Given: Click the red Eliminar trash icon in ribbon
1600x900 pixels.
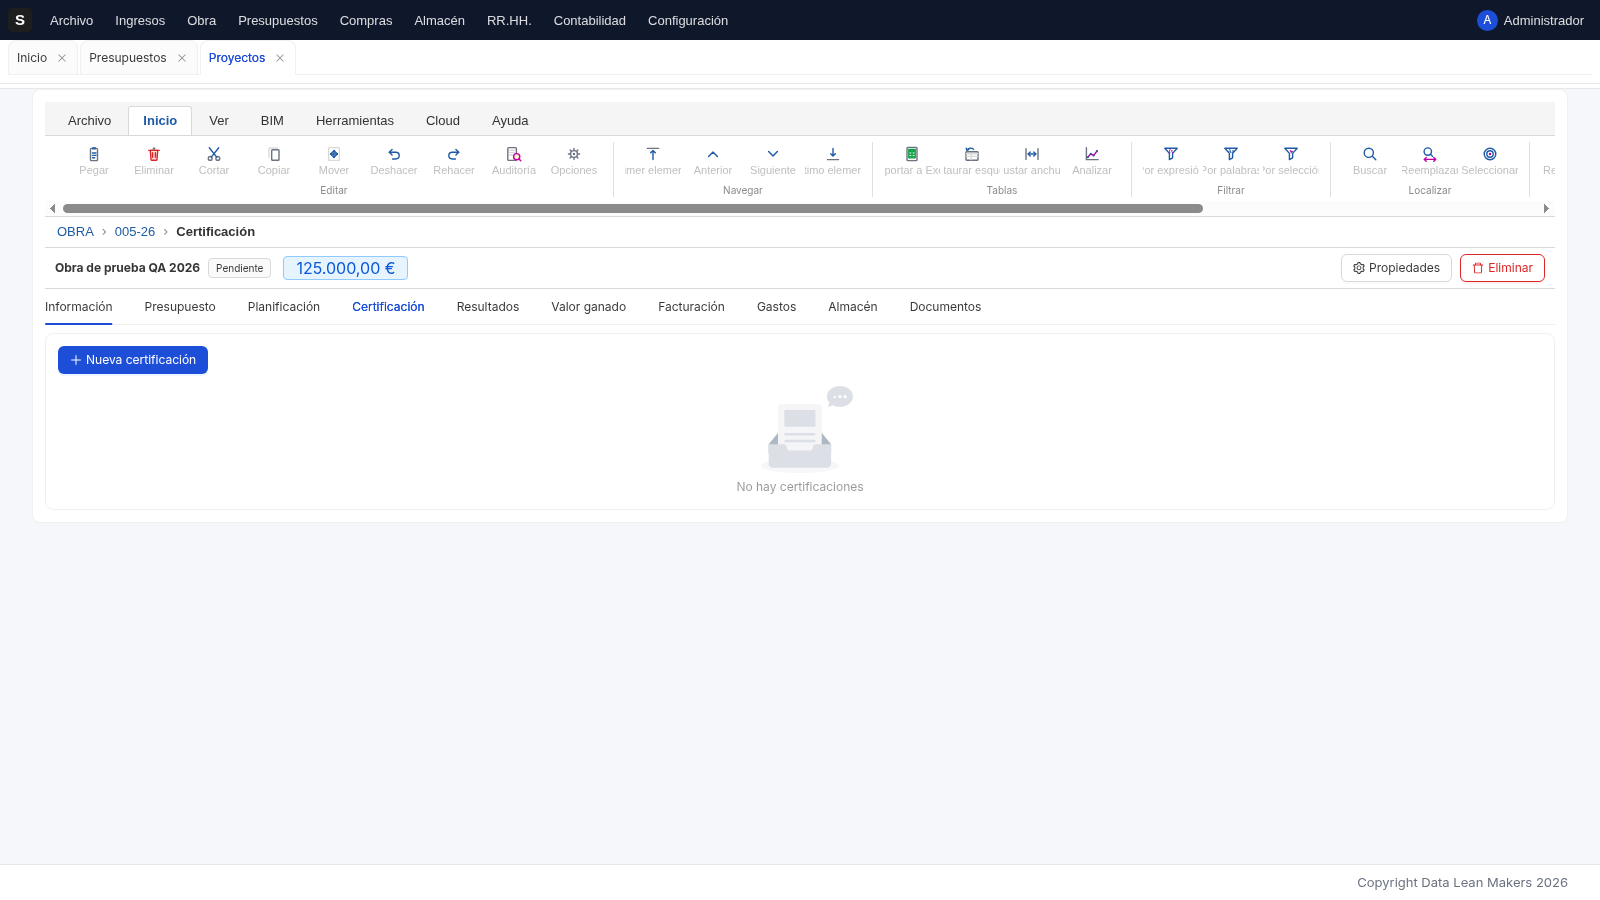Looking at the screenshot, I should tap(154, 154).
